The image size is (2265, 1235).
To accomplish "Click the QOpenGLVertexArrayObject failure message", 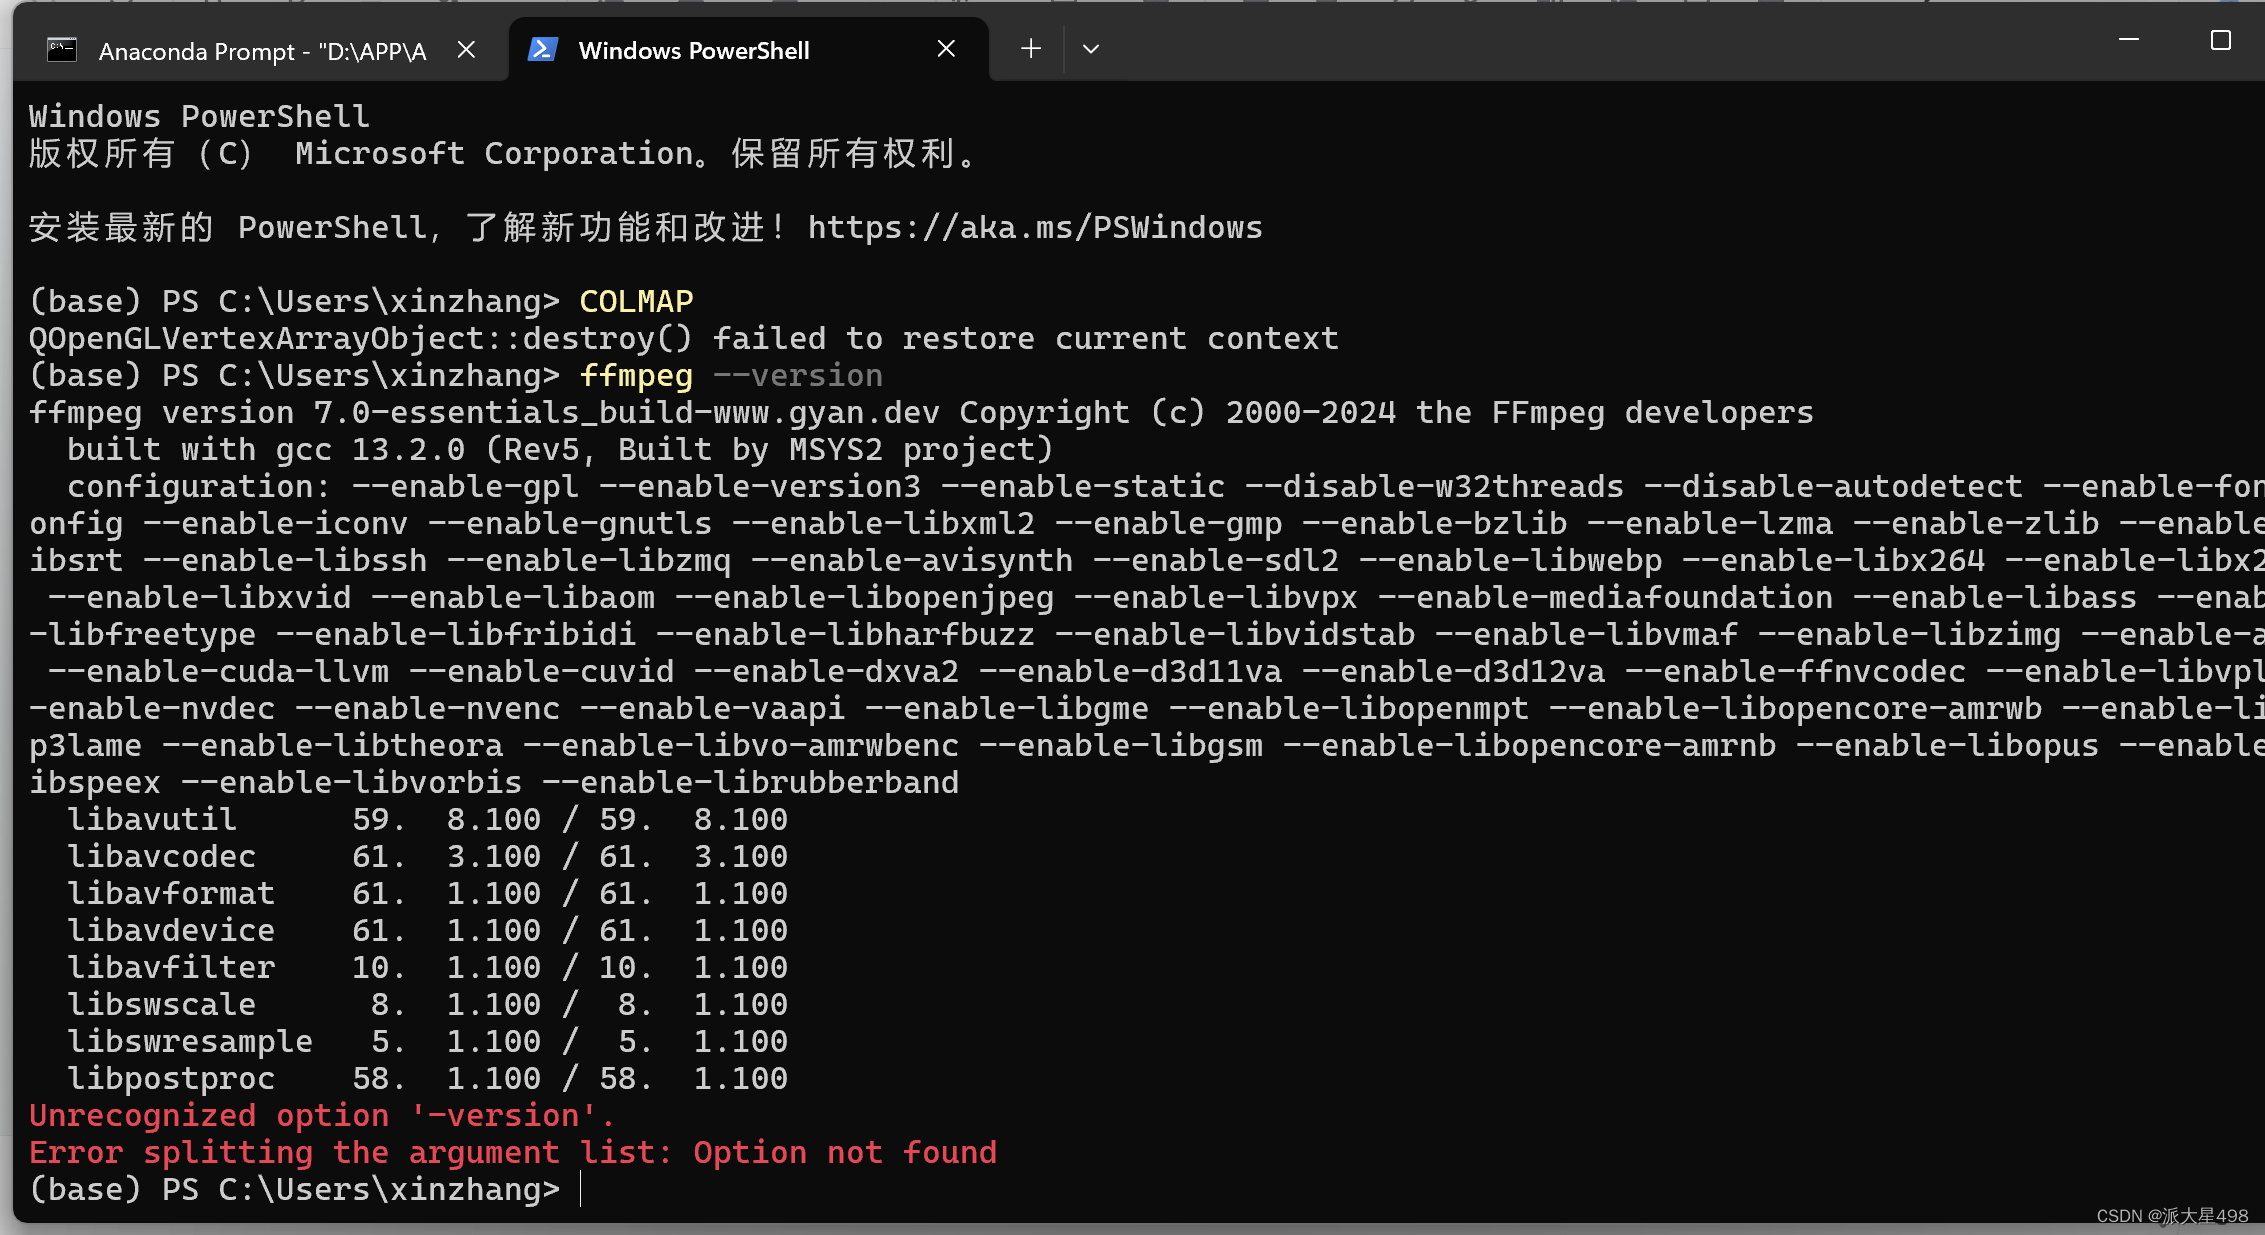I will 683,339.
